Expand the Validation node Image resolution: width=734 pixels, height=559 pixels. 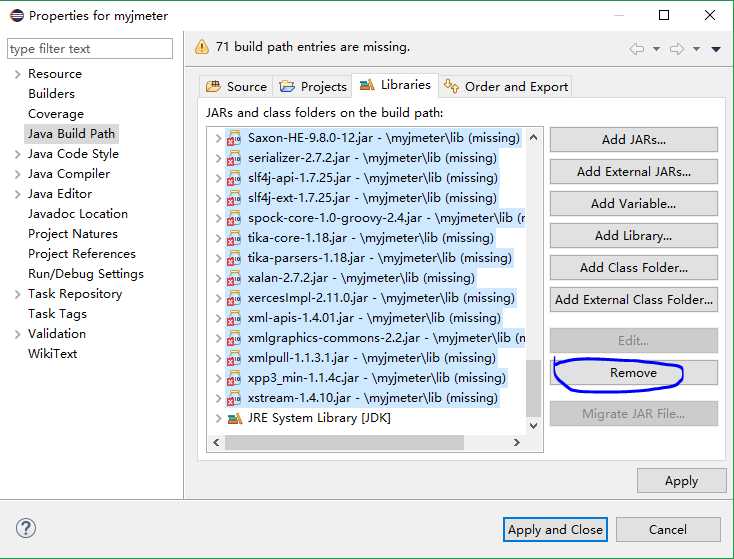(x=17, y=334)
